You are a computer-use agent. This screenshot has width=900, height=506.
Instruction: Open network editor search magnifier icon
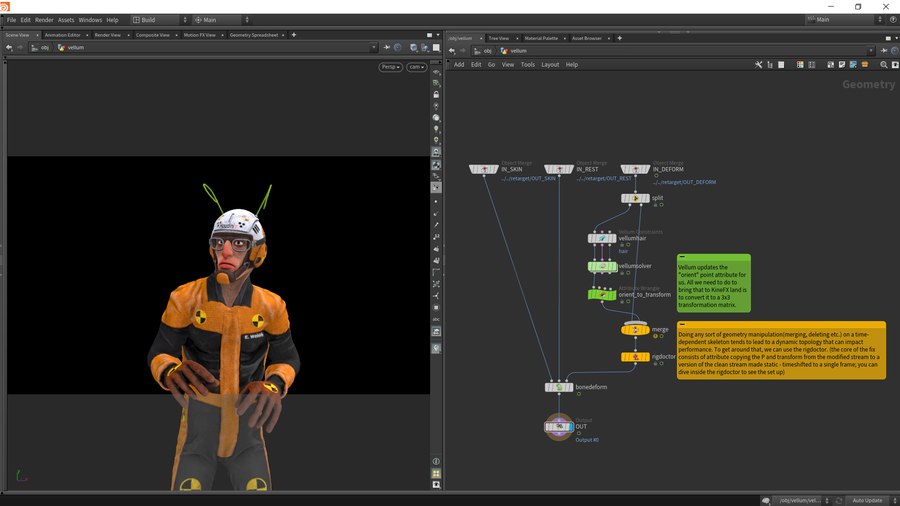(x=882, y=64)
